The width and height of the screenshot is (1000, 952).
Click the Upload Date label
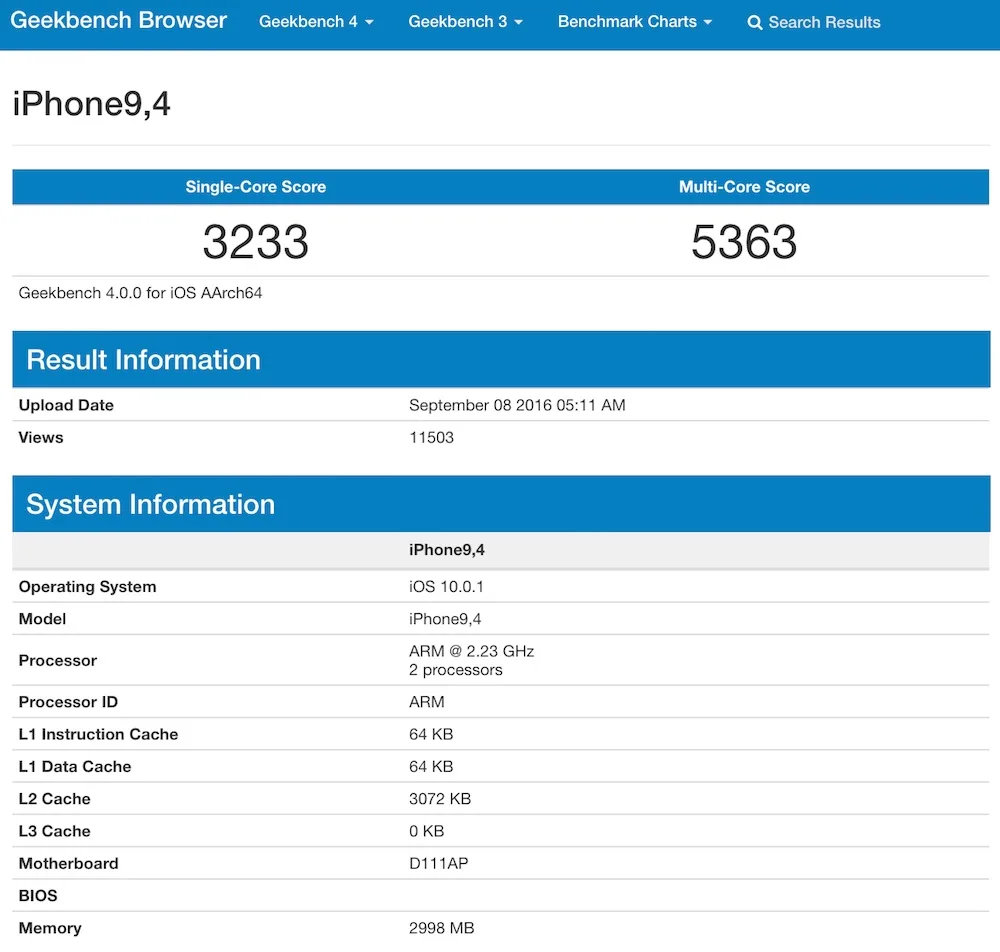(66, 406)
